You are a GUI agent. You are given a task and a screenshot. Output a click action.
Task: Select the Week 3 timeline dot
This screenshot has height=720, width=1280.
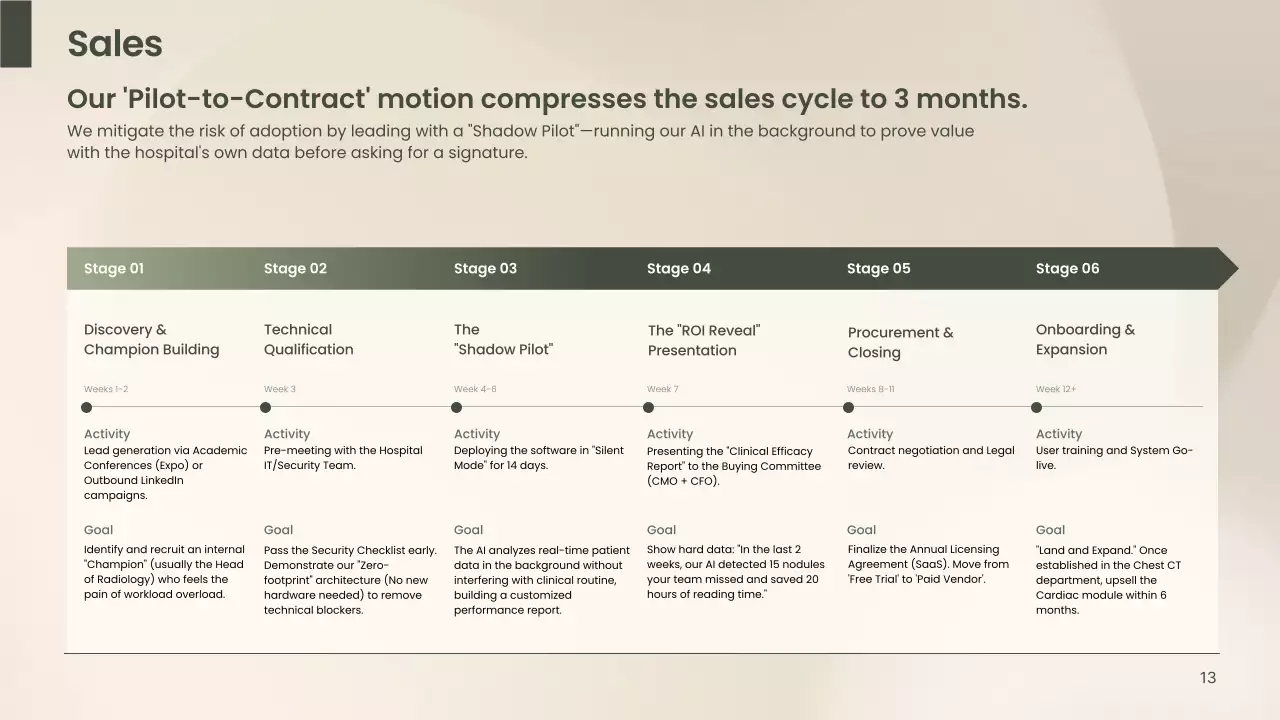click(x=265, y=407)
